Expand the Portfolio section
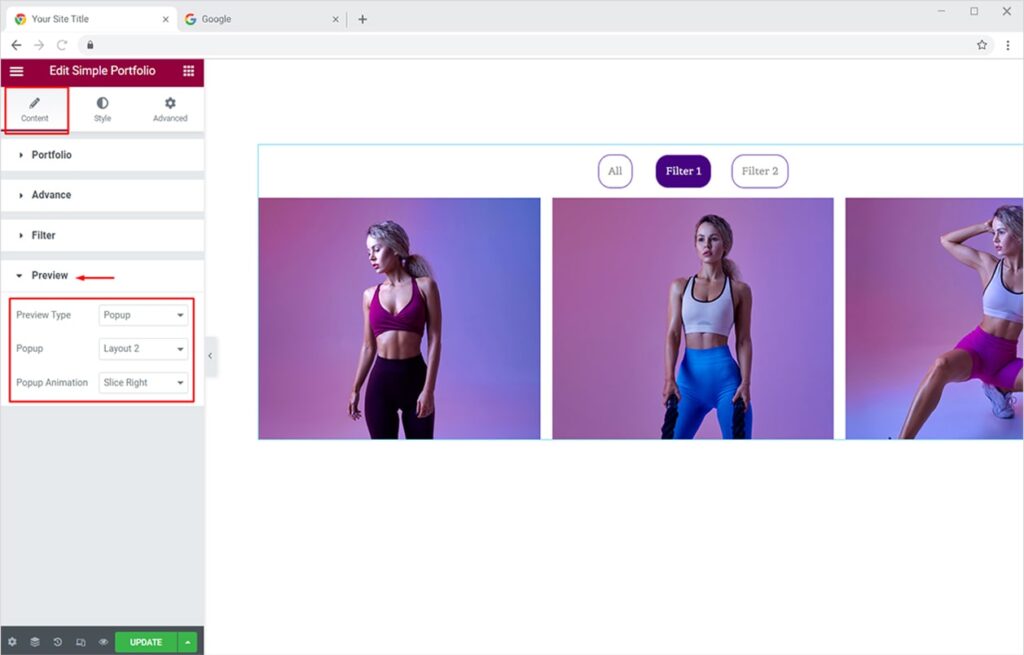 click(51, 155)
